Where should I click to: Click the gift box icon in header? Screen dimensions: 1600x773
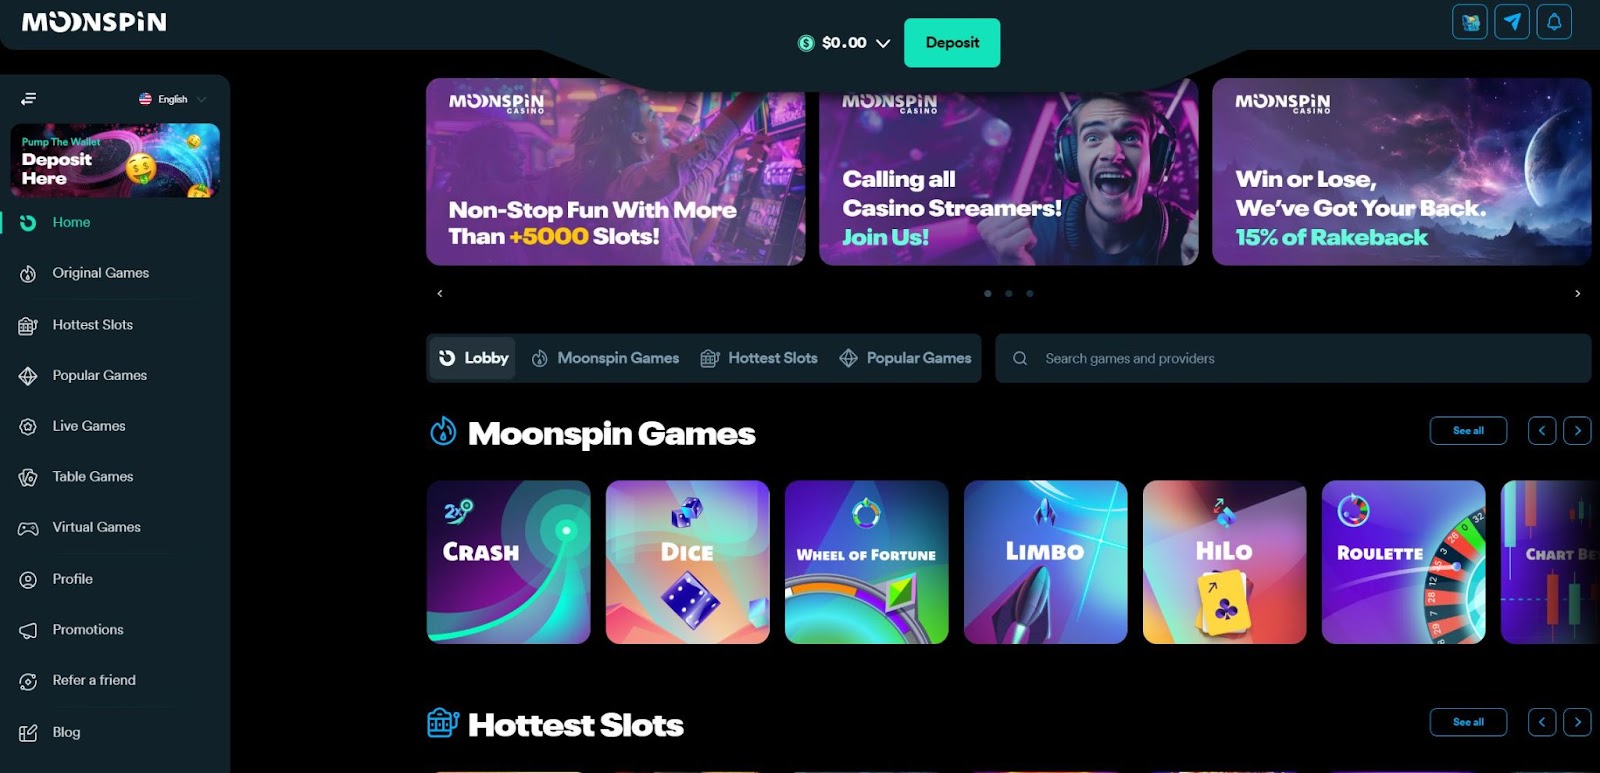click(1470, 22)
